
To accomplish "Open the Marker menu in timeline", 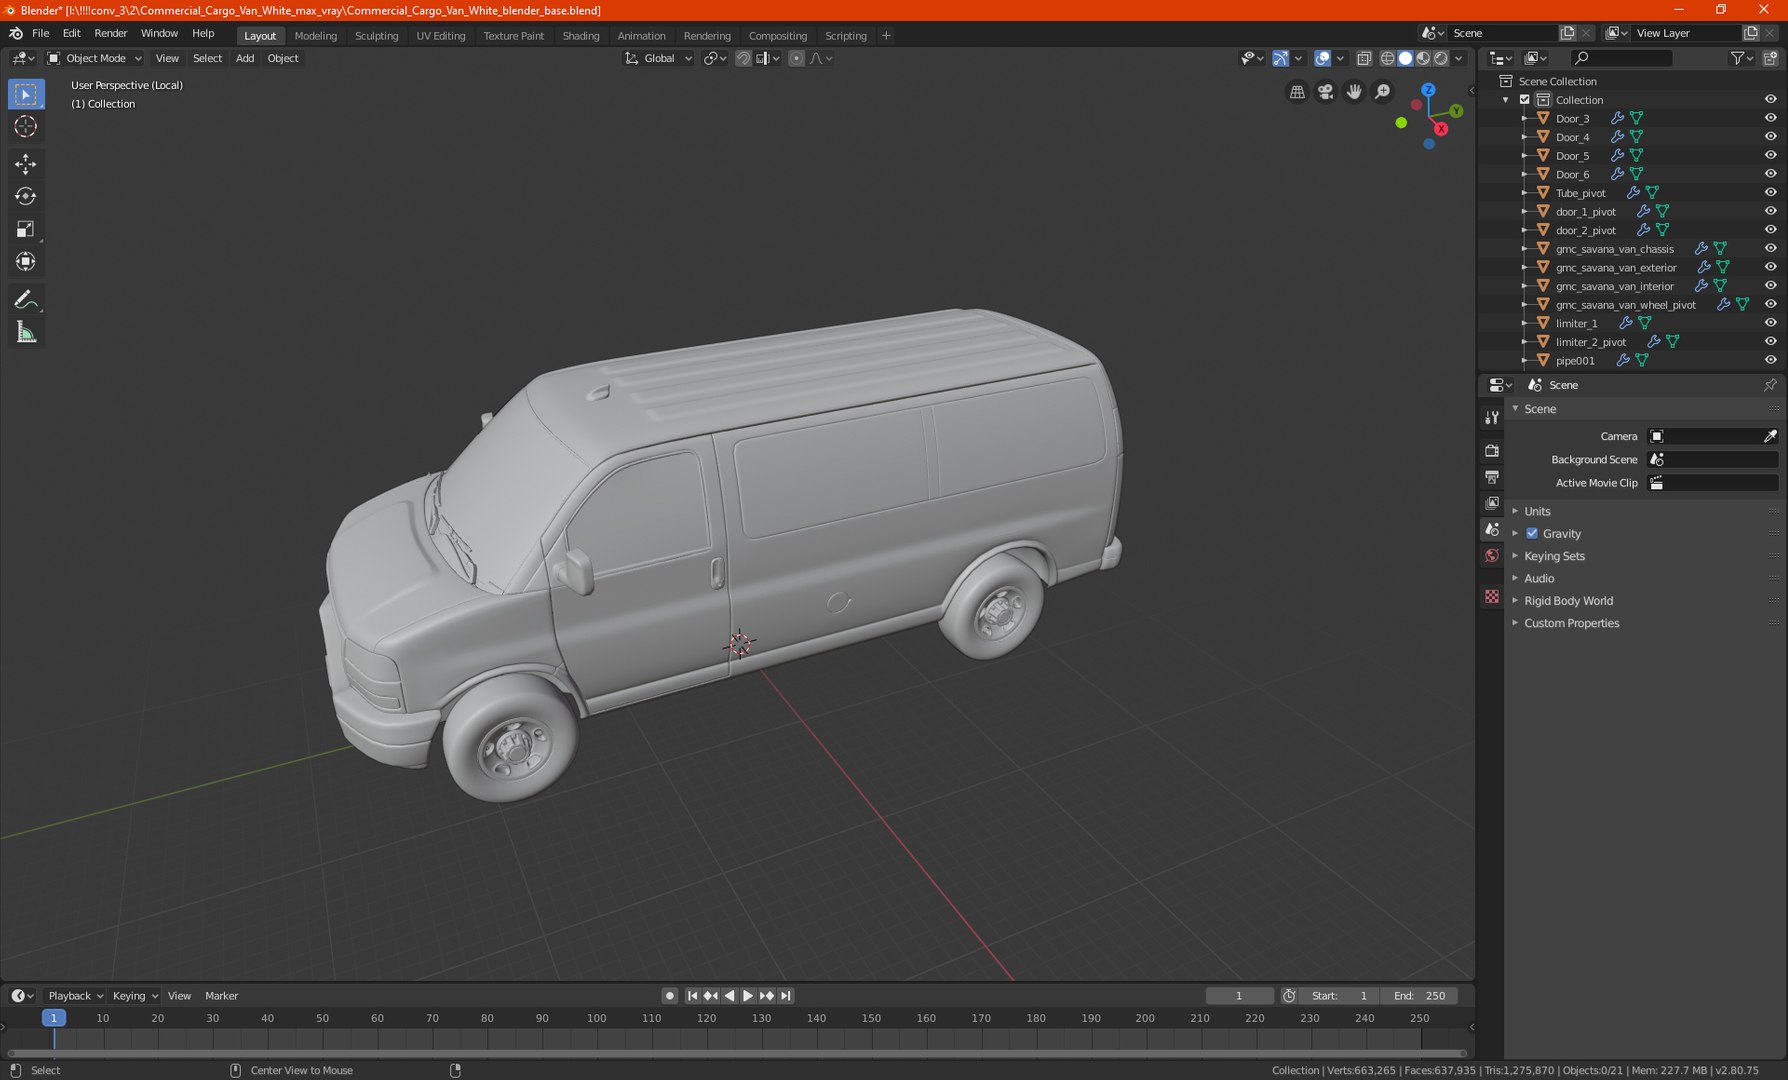I will (x=222, y=996).
